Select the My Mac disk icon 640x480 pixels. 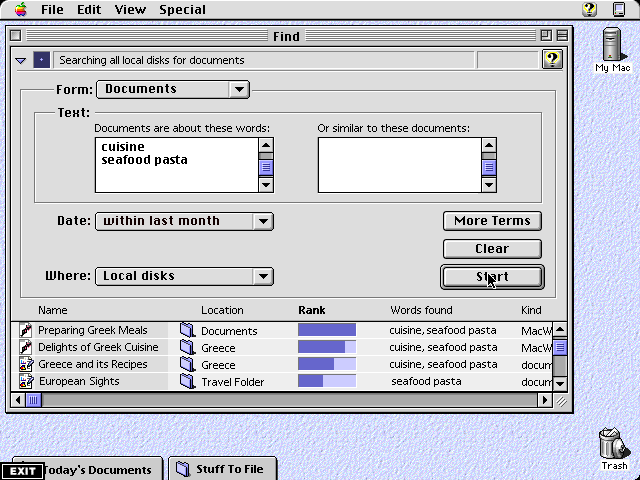click(613, 46)
